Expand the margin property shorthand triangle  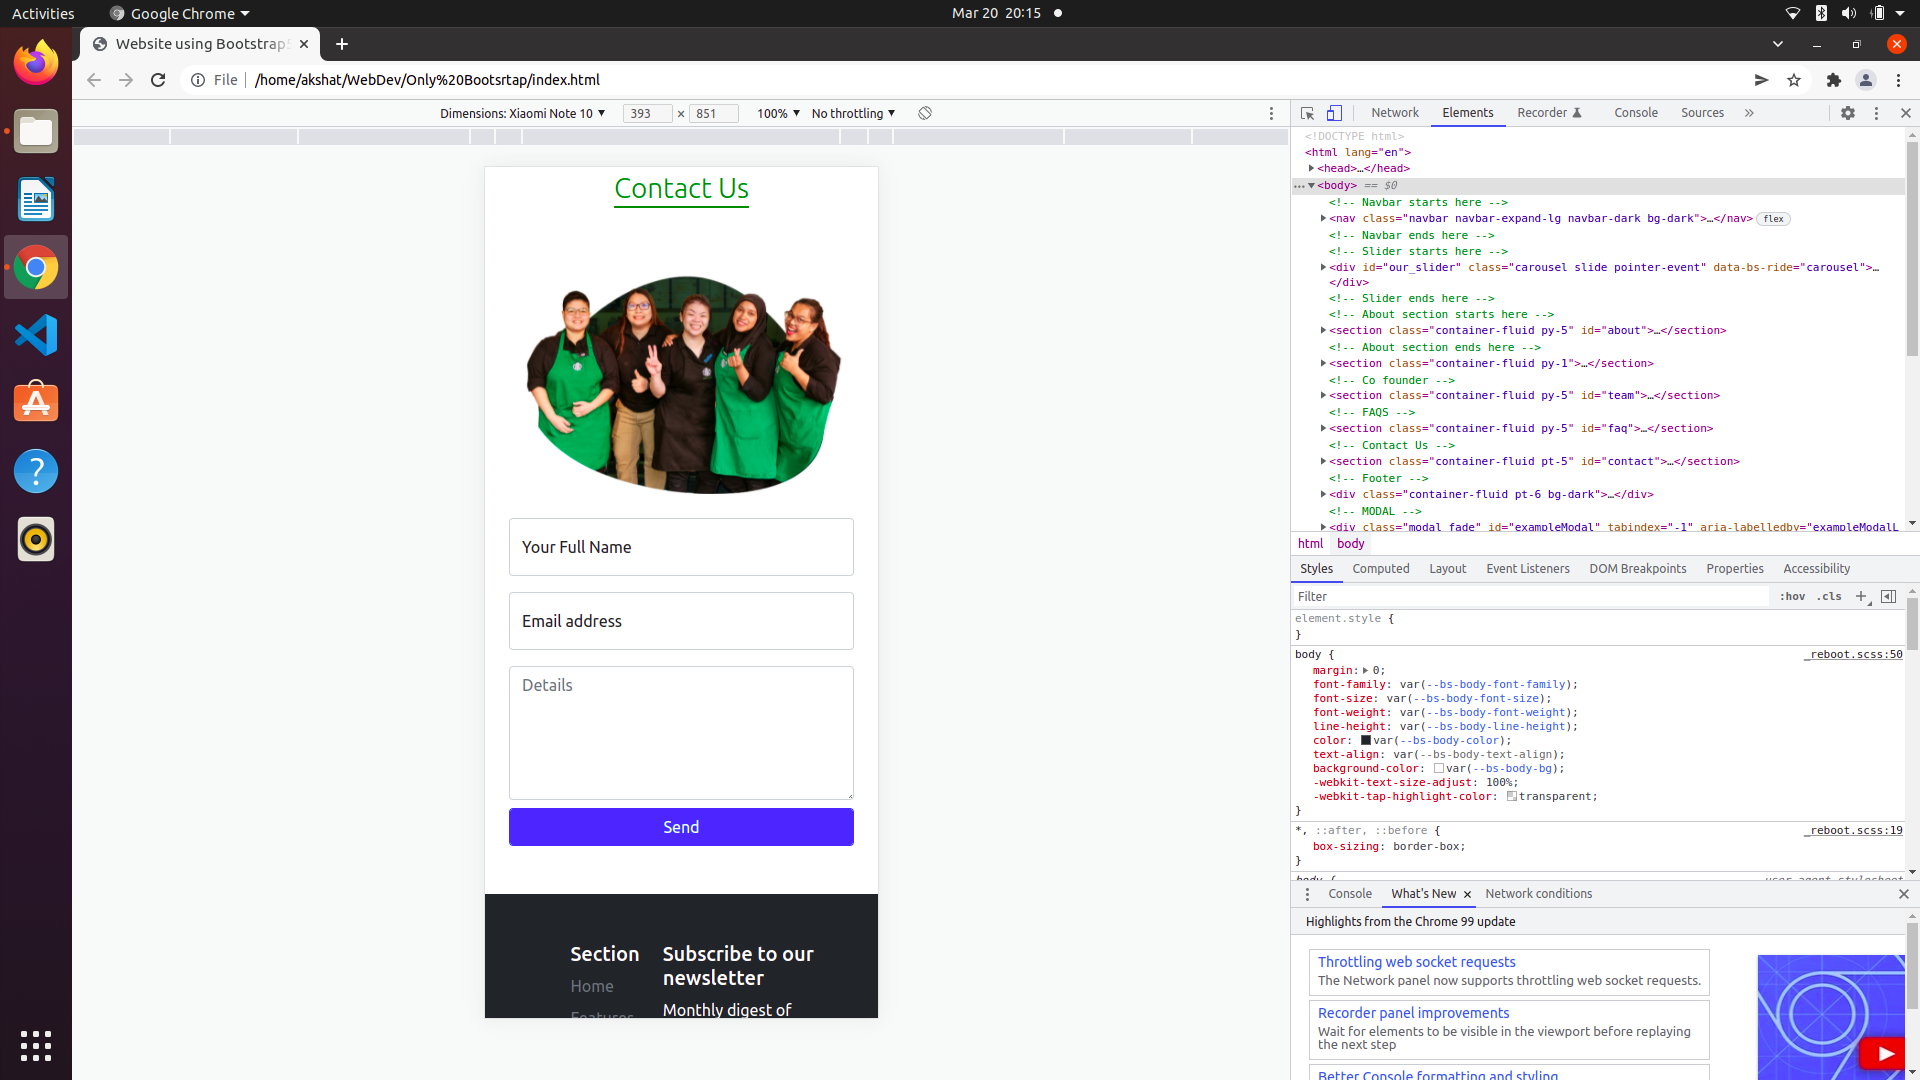pyautogui.click(x=1365, y=671)
